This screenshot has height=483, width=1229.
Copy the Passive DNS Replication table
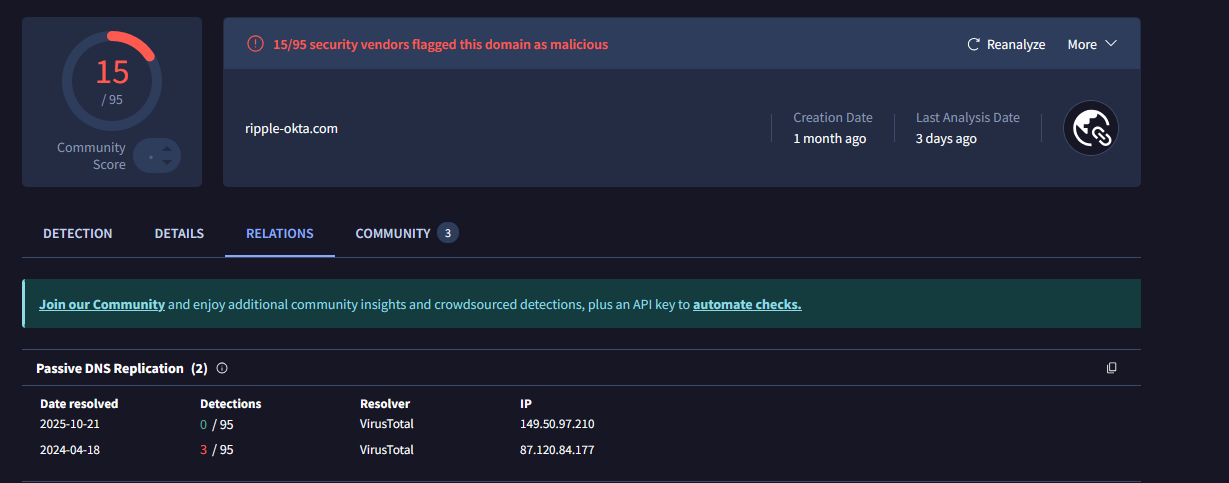point(1111,368)
